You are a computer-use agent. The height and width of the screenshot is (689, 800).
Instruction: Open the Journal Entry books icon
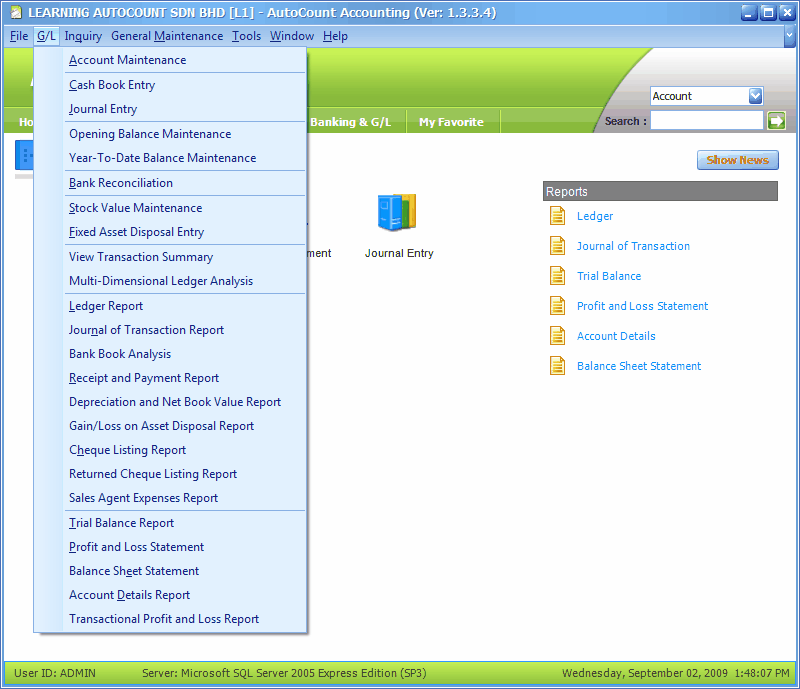click(x=397, y=212)
